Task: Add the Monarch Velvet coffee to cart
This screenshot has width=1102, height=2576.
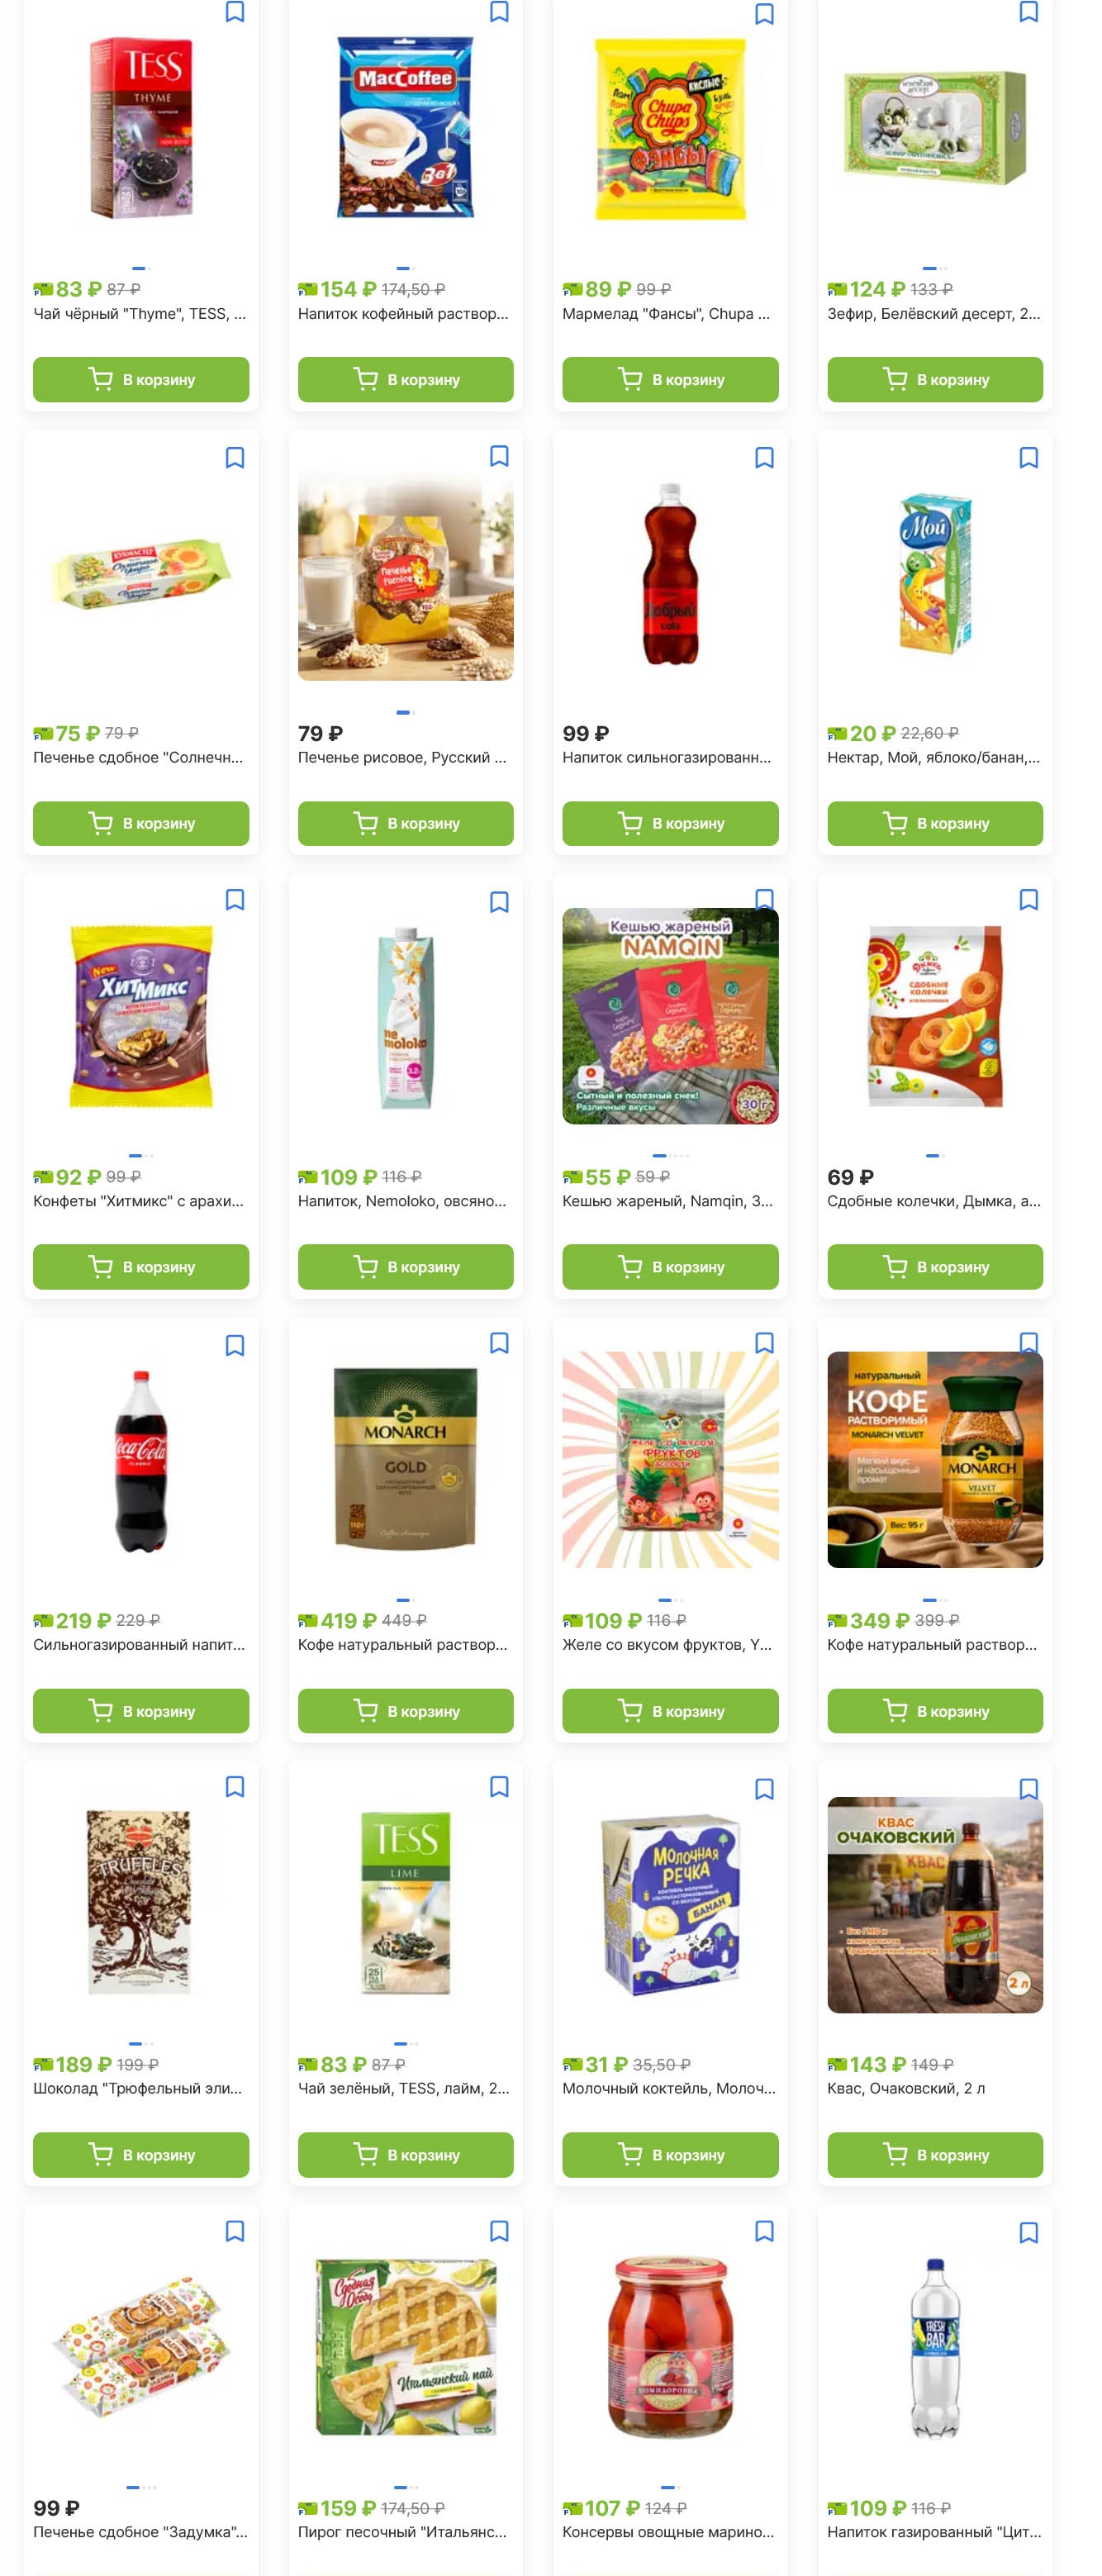Action: coord(935,1711)
